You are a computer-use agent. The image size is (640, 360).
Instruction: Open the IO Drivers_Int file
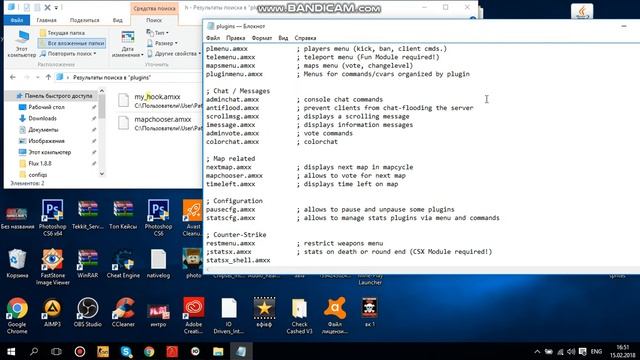point(229,315)
